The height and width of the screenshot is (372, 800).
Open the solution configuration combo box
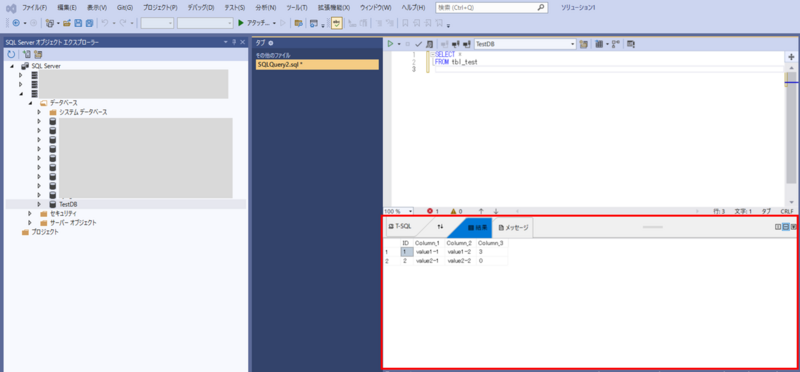click(x=157, y=23)
